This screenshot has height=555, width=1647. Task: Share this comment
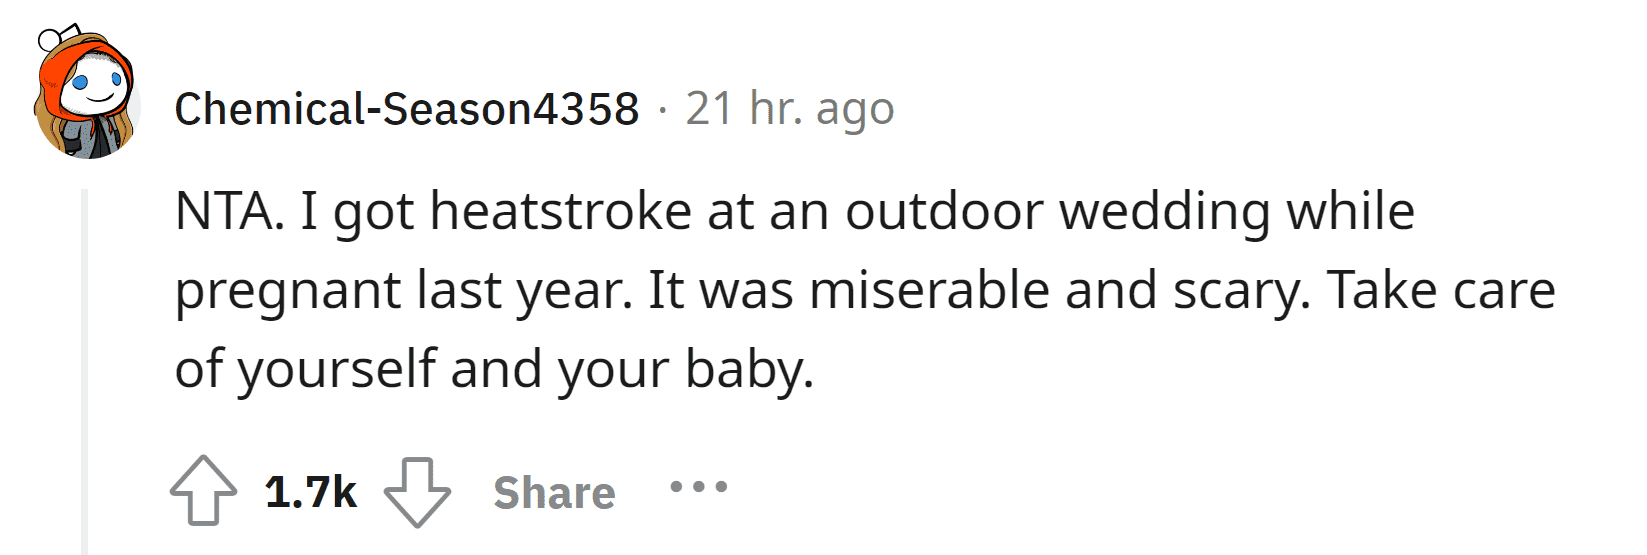tap(554, 492)
